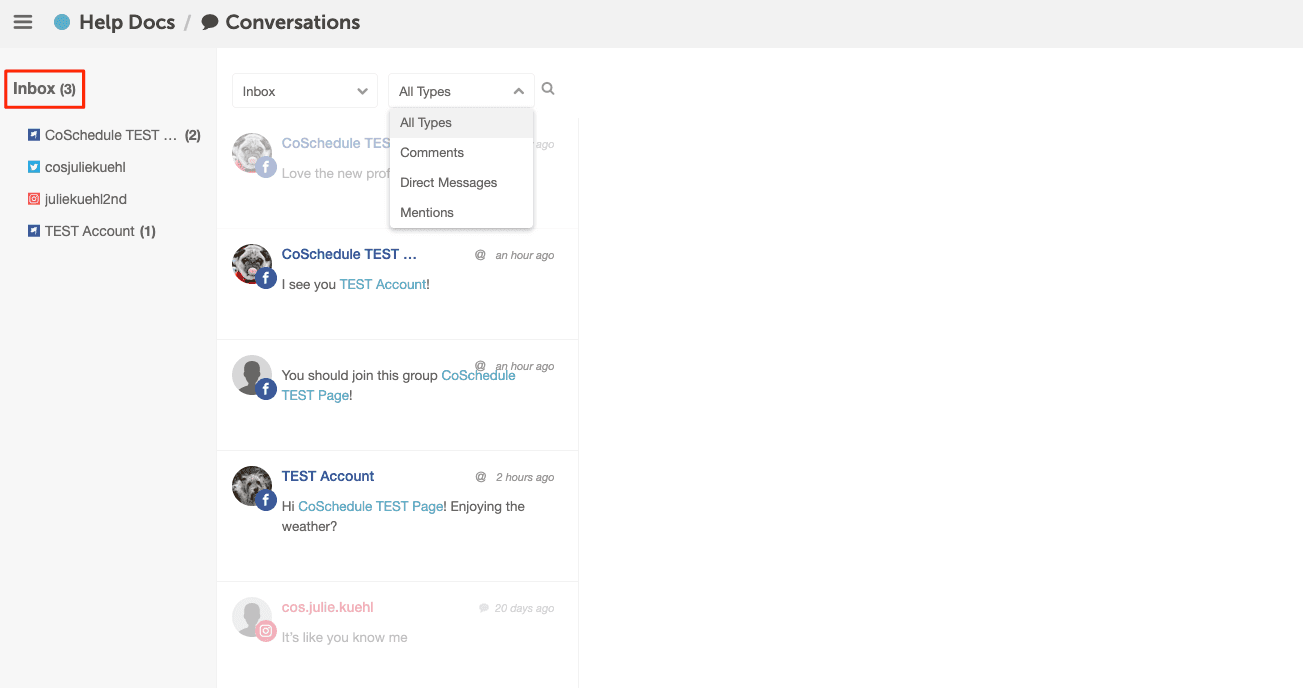Choose Mentions from the type filter menu
Viewport: 1303px width, 688px height.
[x=461, y=213]
